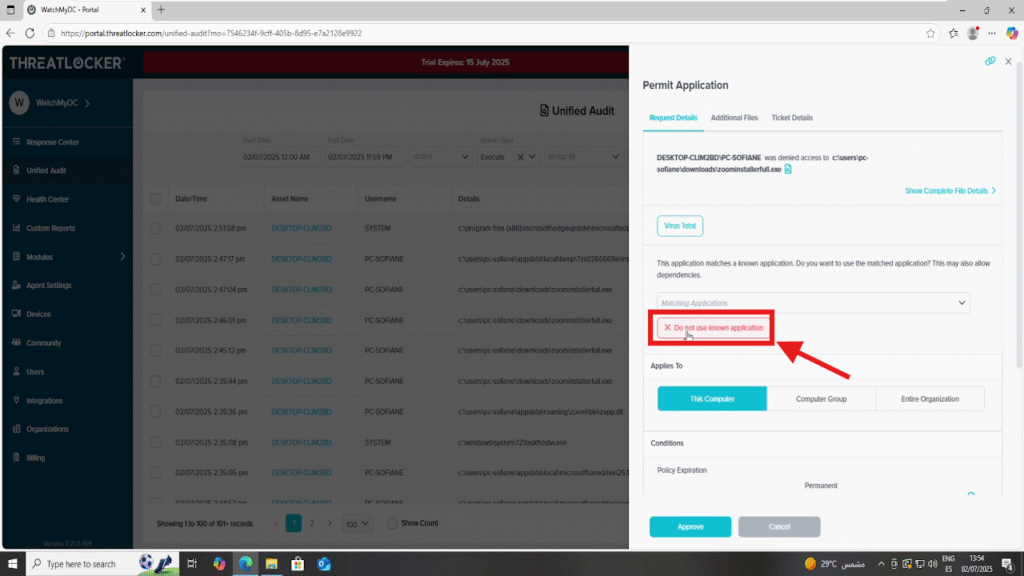Screen dimensions: 1024x576
Task: Clear the Execute action type filter
Action: click(520, 157)
